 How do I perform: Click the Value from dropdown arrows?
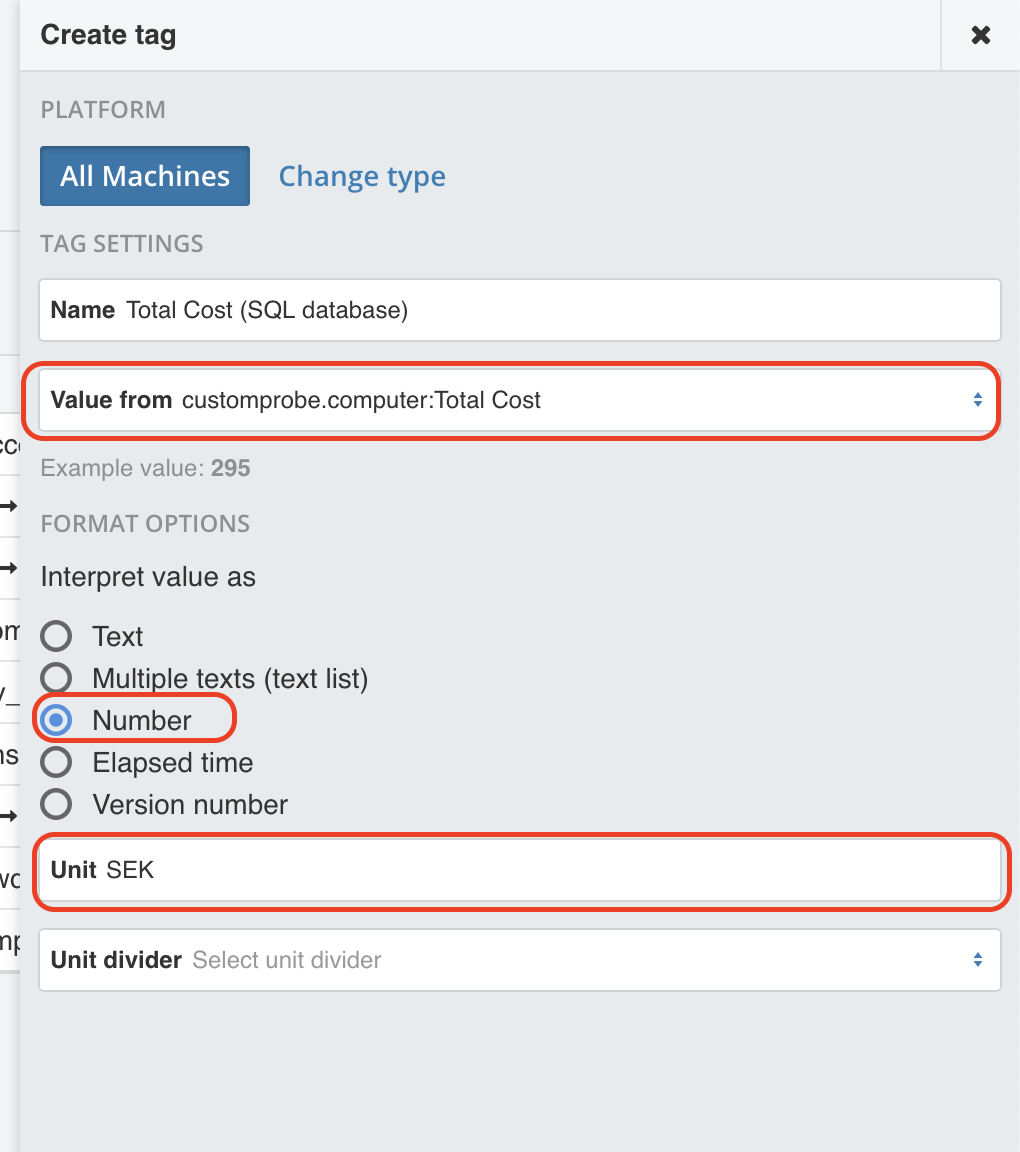977,400
